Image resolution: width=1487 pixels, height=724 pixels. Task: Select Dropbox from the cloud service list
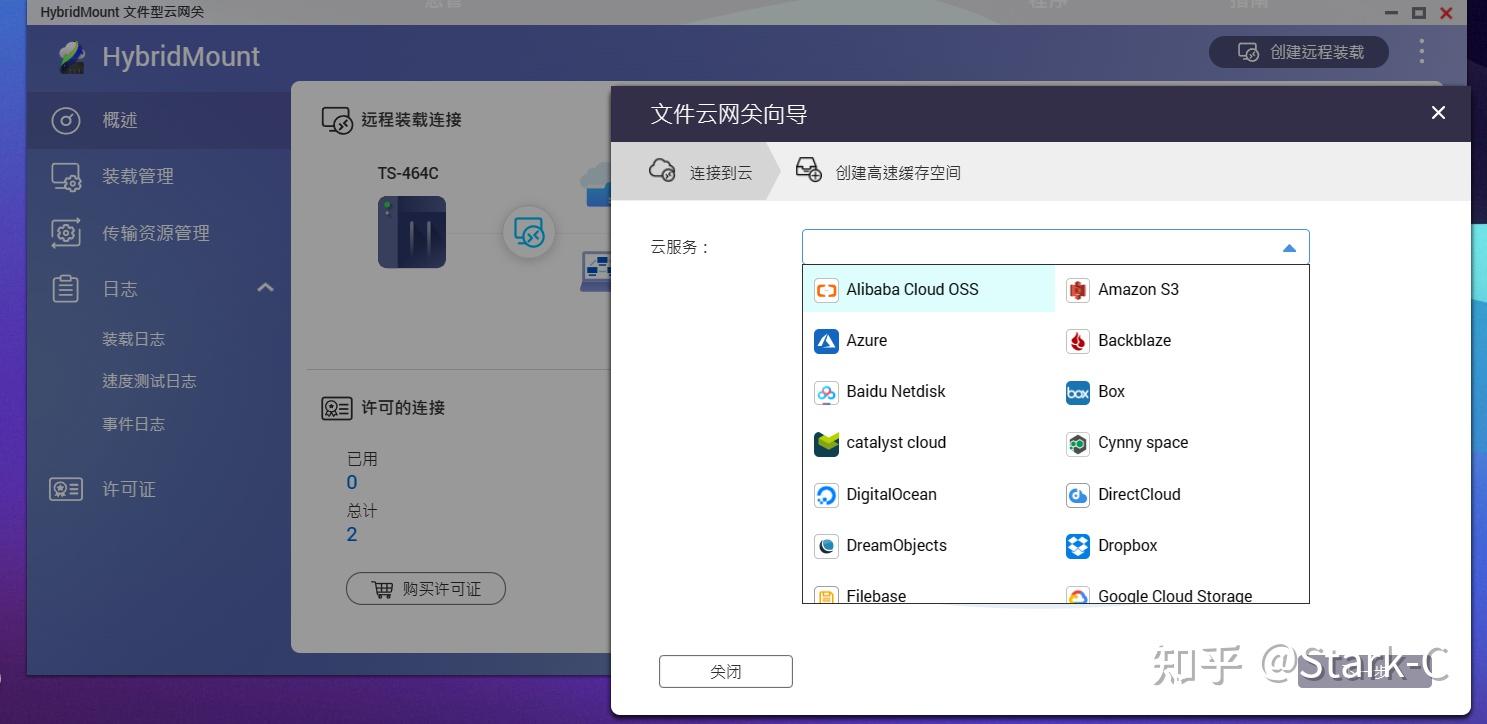1126,546
